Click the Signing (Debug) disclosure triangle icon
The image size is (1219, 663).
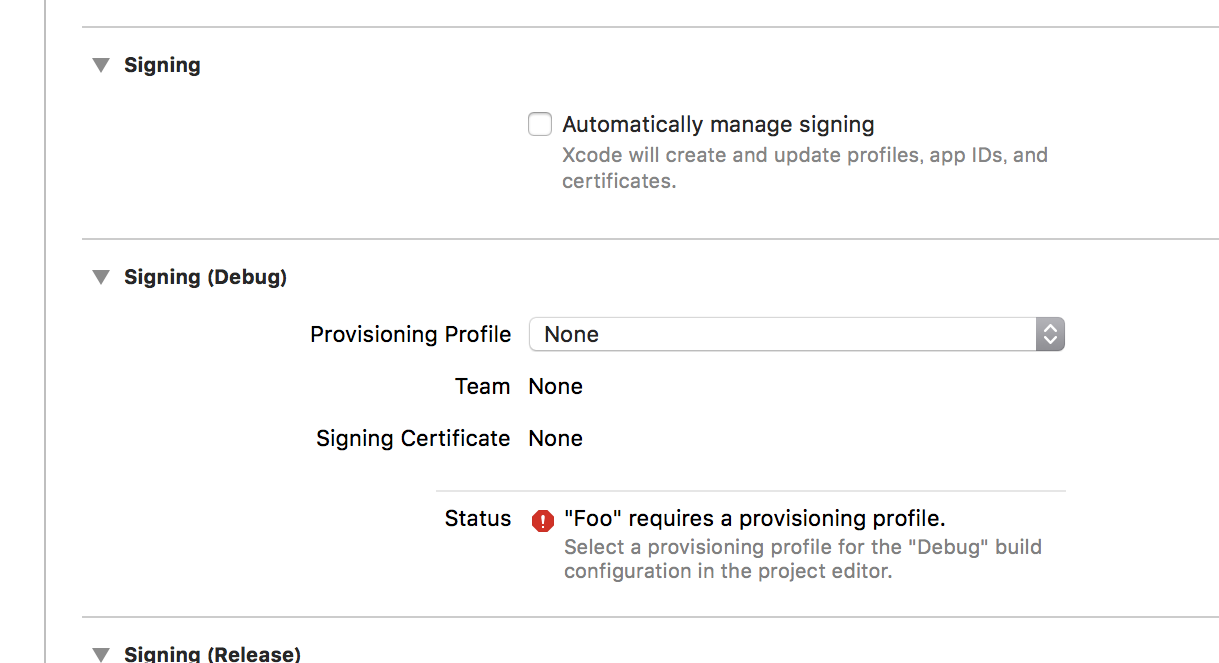(x=100, y=277)
